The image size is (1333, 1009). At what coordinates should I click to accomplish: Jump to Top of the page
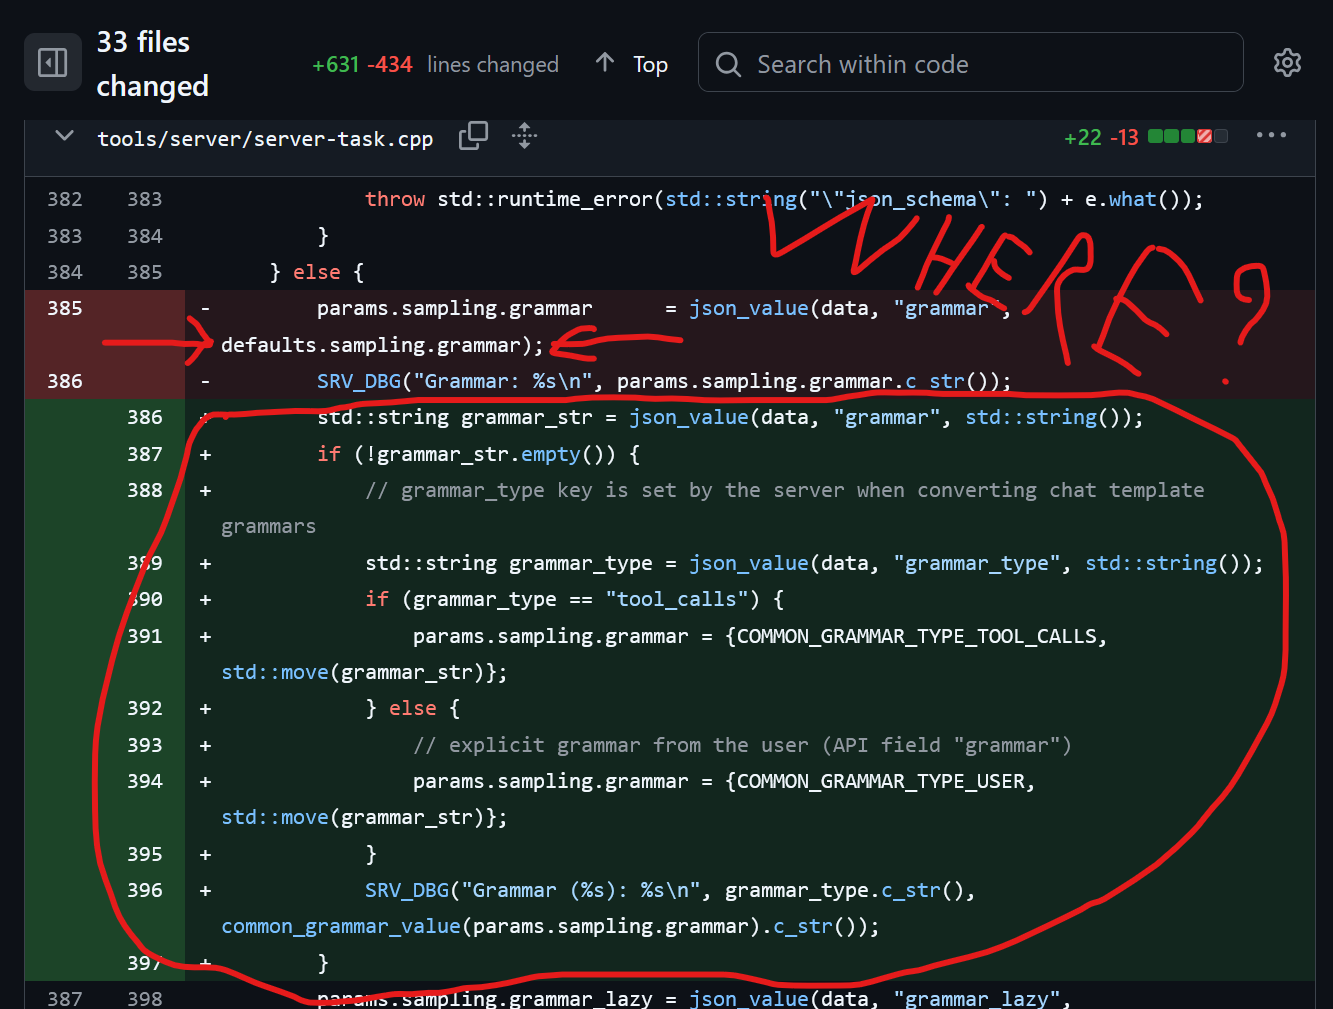(x=631, y=64)
